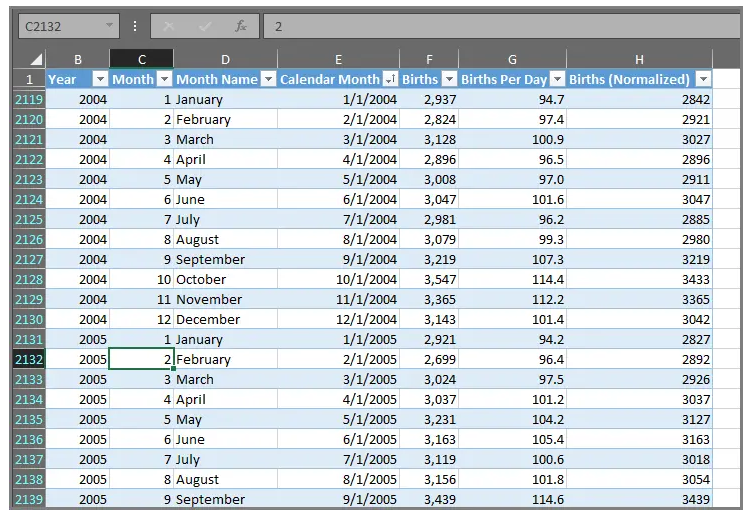Click normalized births value 2827
The height and width of the screenshot is (520, 754).
click(640, 339)
